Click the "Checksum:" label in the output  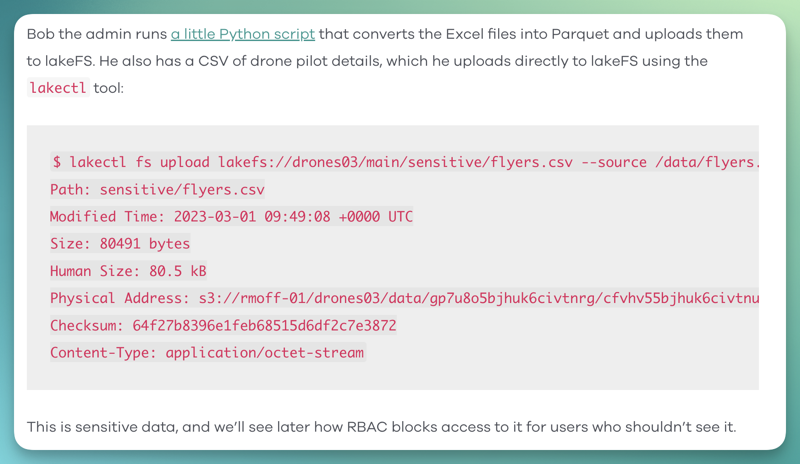86,325
